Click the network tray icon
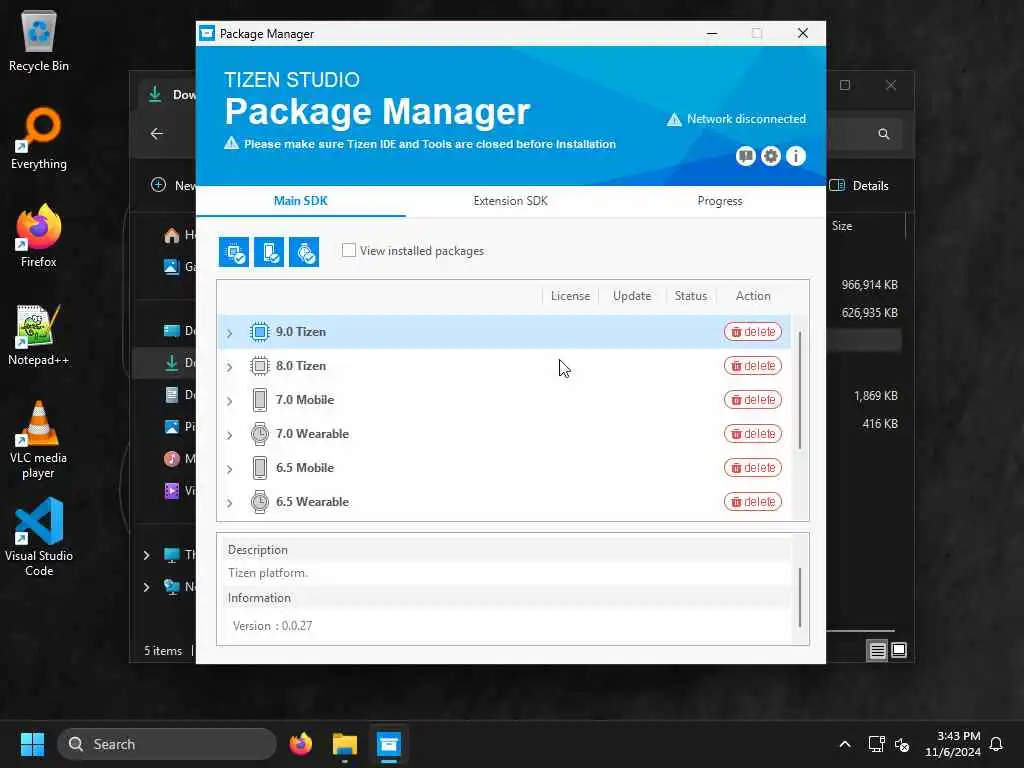1024x768 pixels. tap(876, 744)
